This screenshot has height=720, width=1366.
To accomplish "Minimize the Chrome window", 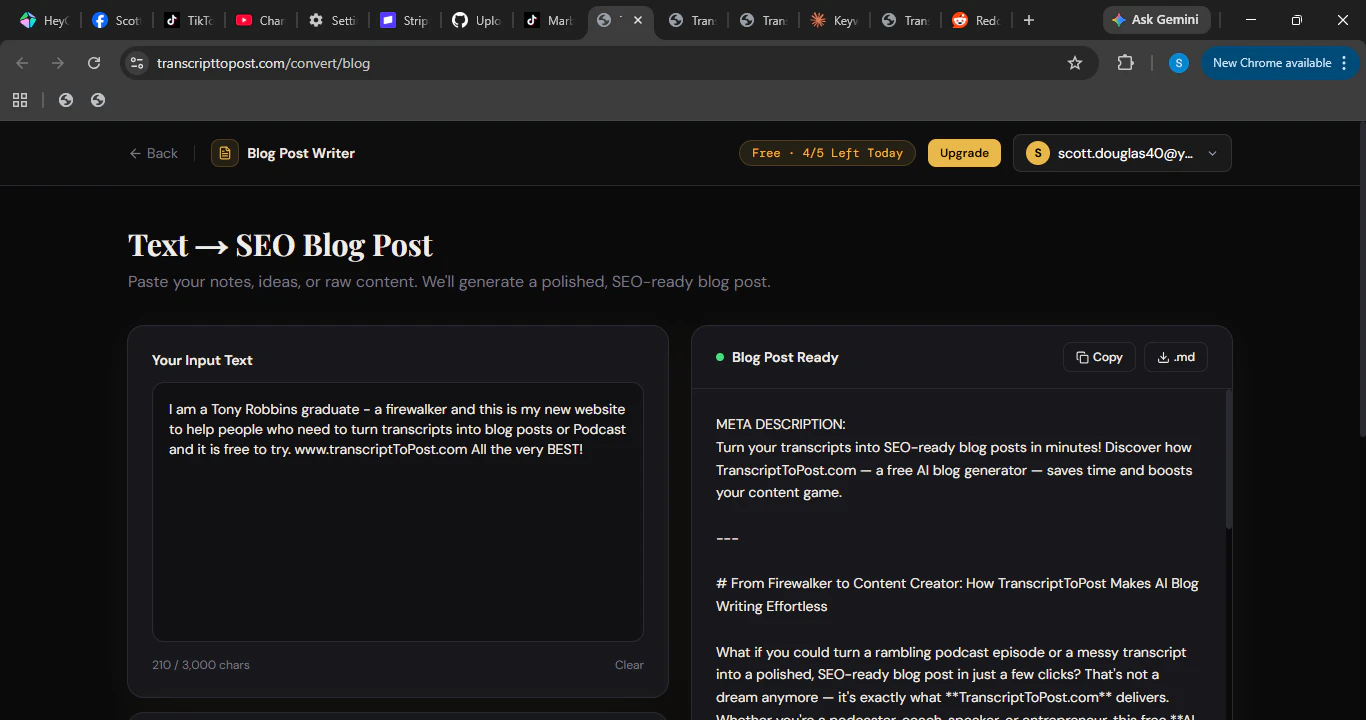I will (x=1251, y=20).
